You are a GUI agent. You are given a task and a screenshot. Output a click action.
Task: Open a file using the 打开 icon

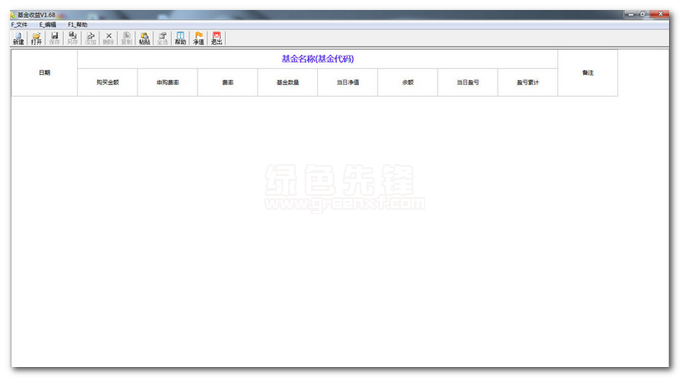(36, 38)
